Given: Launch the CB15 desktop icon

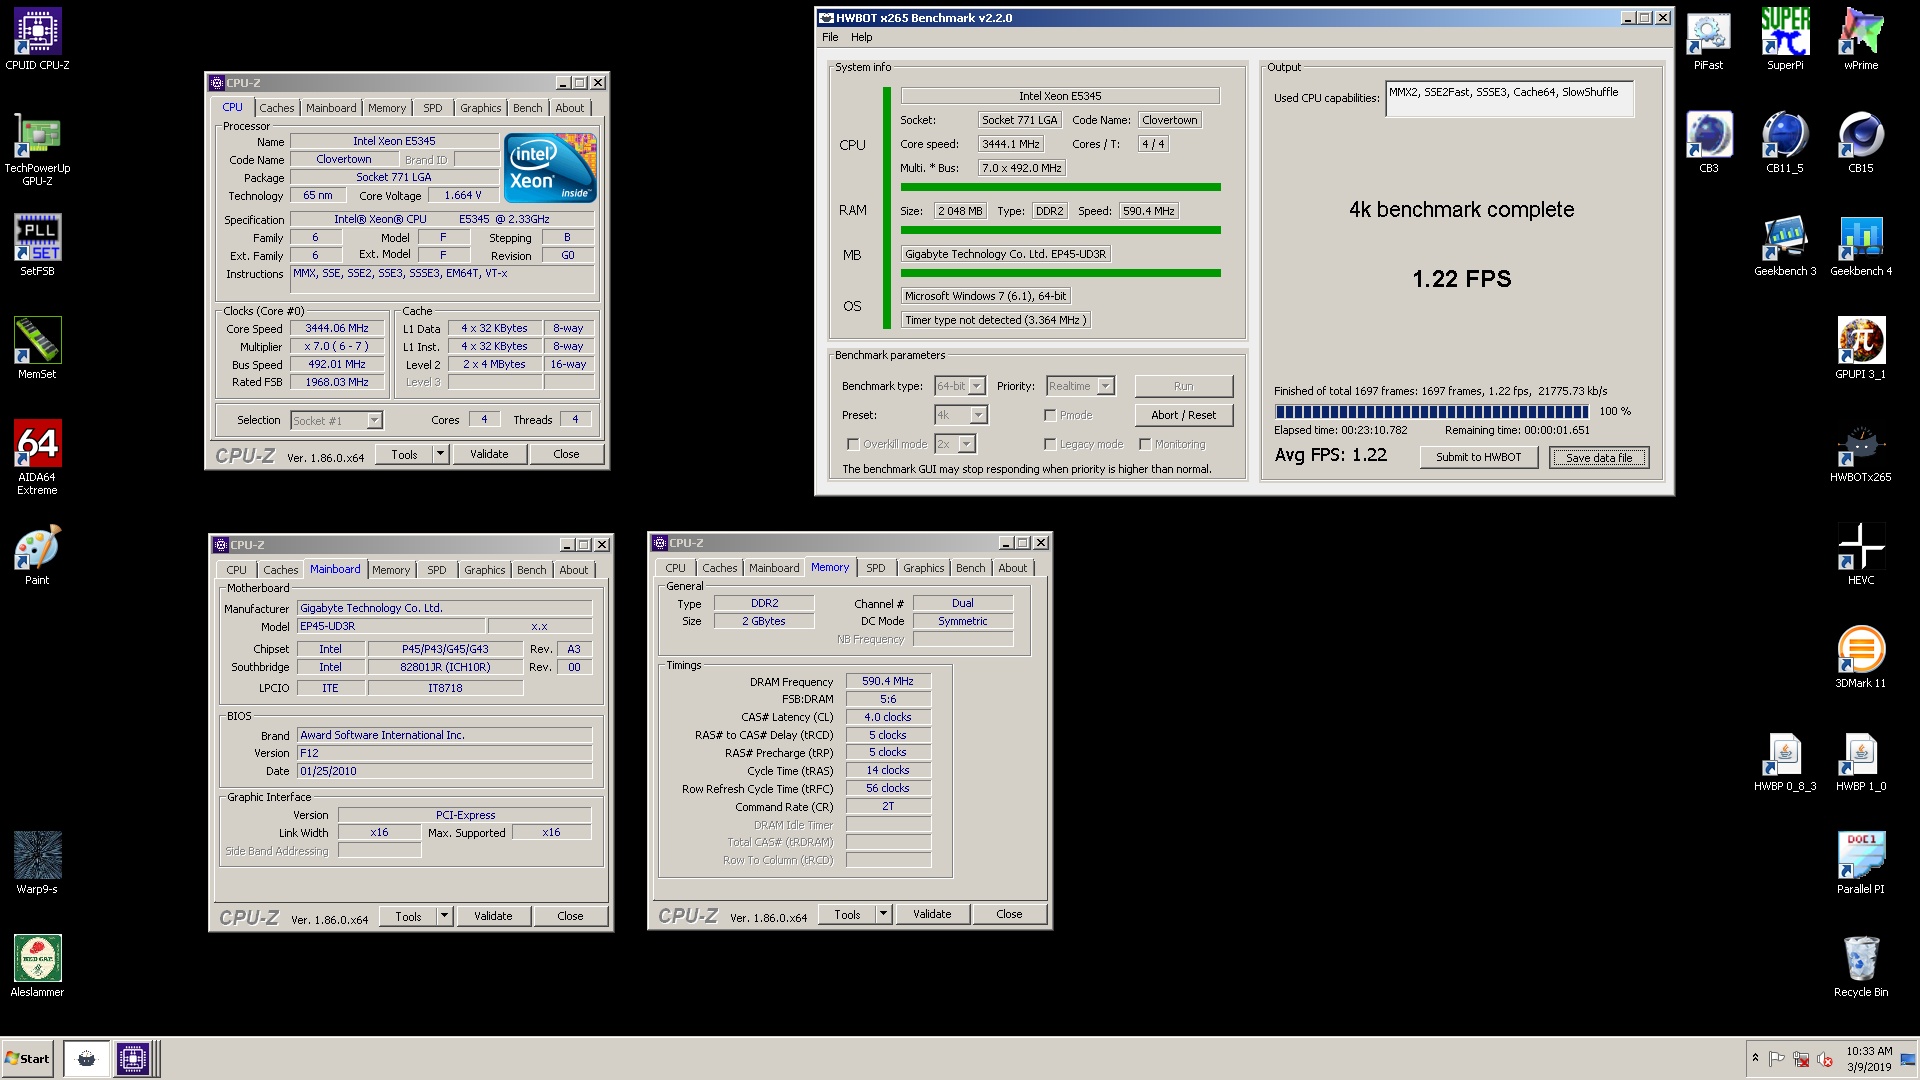Looking at the screenshot, I should pos(1861,142).
